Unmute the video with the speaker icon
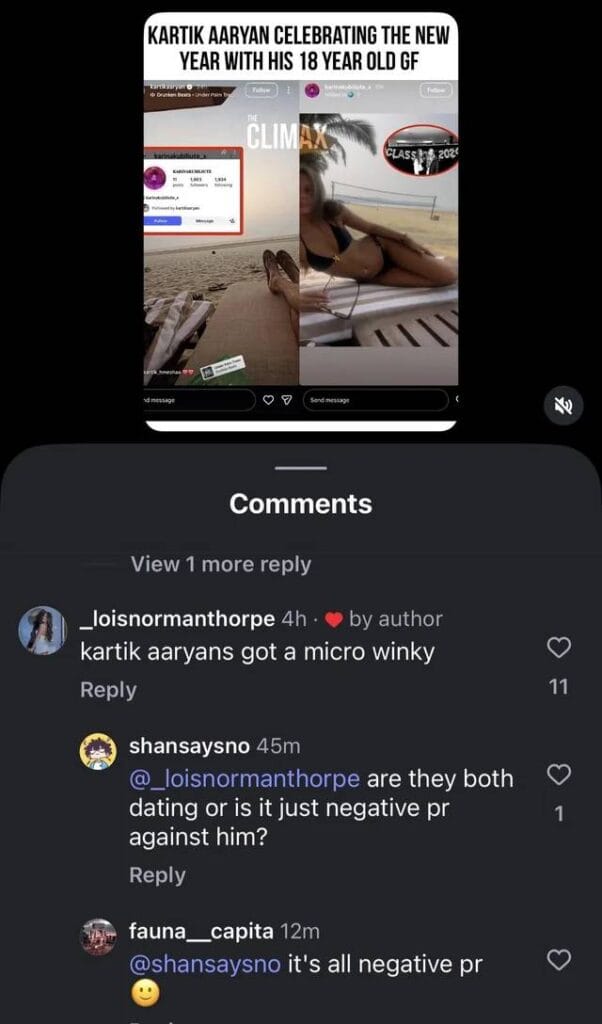The width and height of the screenshot is (602, 1024). [x=563, y=406]
